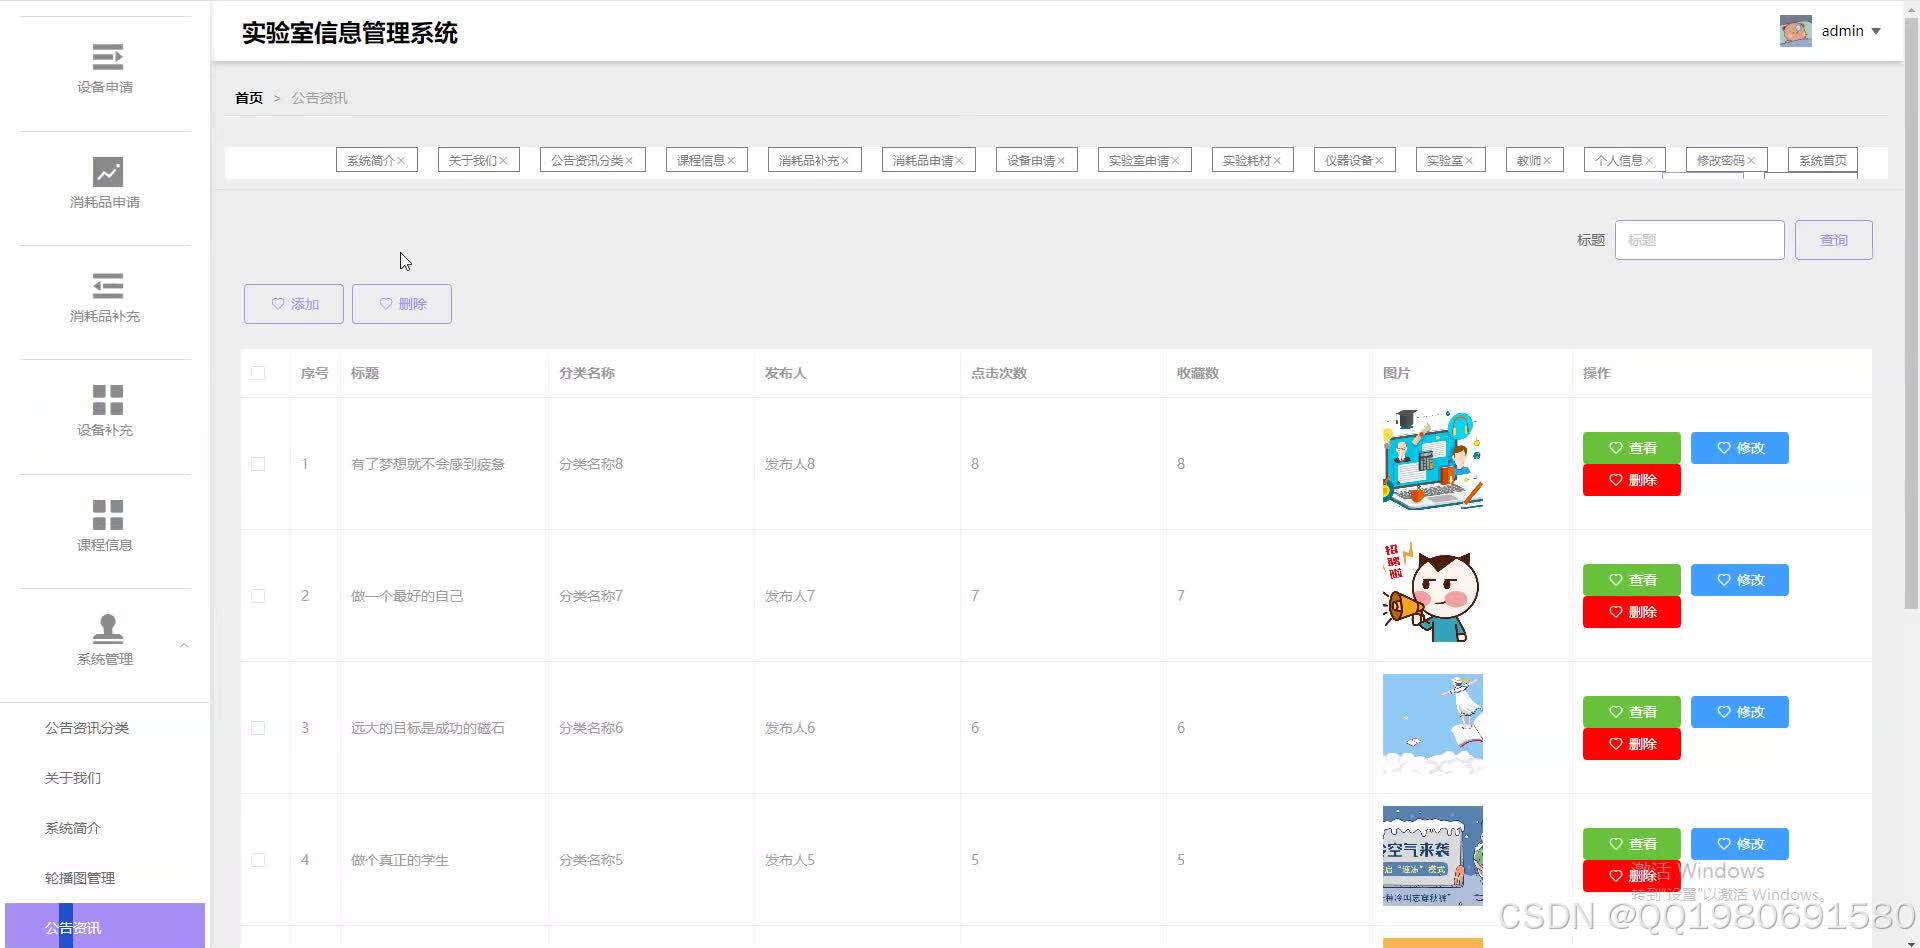View row 4 做个真正的学生 via 查看
Viewport: 1920px width, 948px height.
tap(1632, 844)
